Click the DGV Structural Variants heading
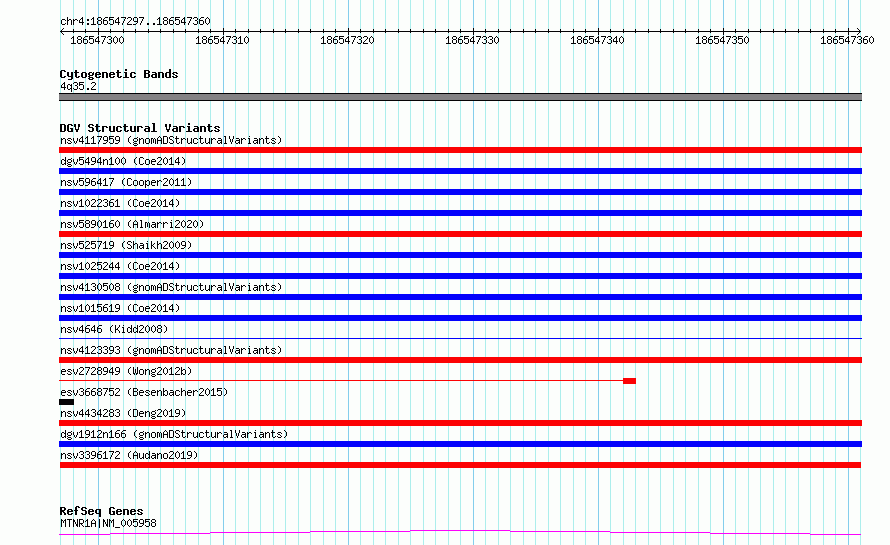The width and height of the screenshot is (890, 545). (x=140, y=128)
